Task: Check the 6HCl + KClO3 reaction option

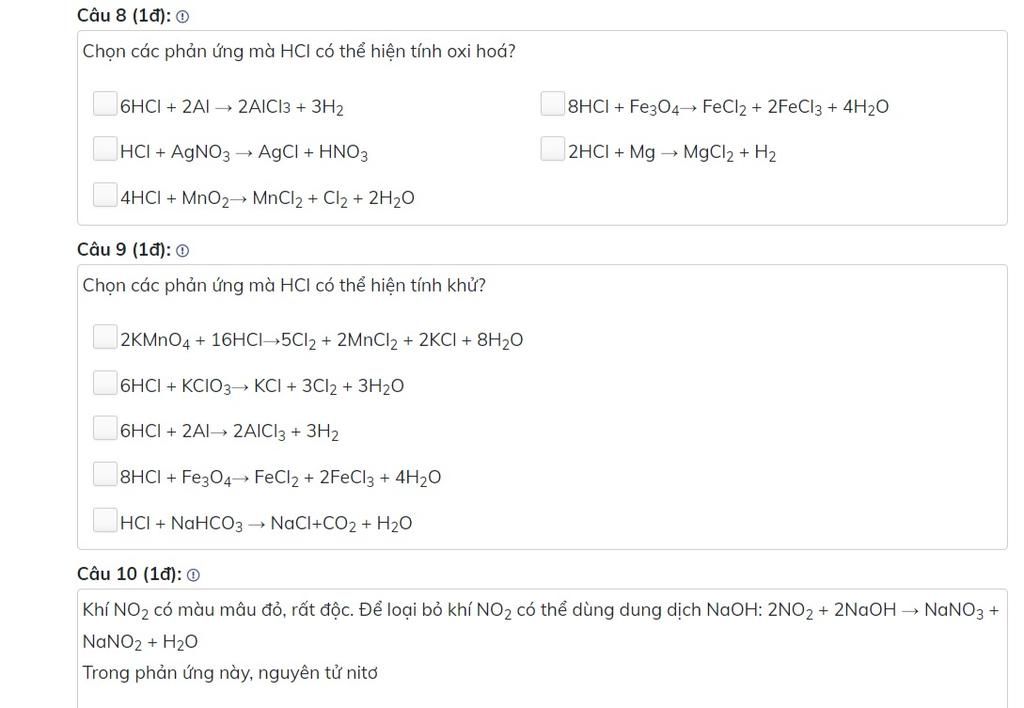Action: [x=104, y=383]
